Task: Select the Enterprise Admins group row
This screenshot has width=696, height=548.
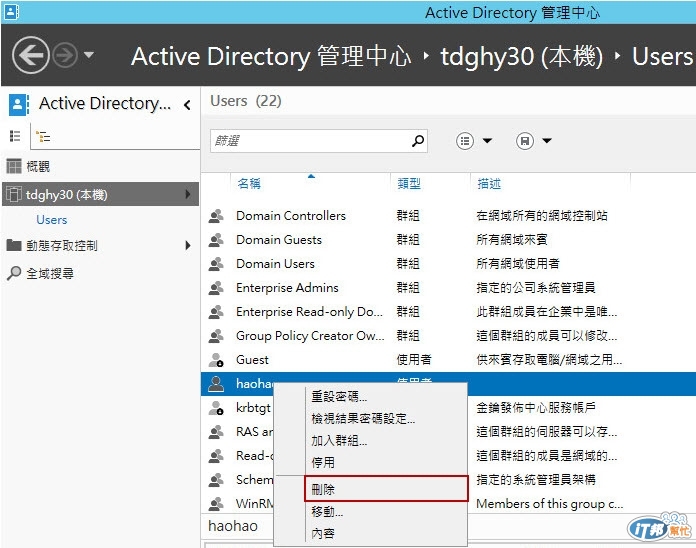Action: 448,288
